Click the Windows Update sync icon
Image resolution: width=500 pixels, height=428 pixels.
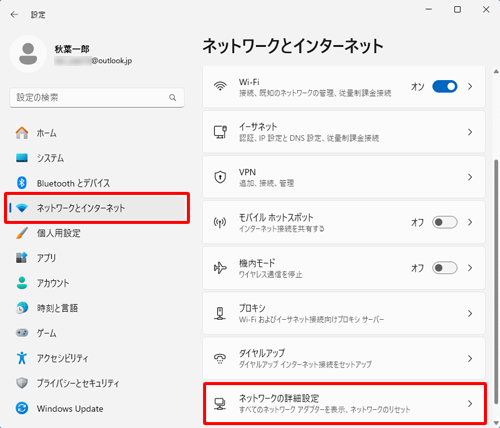click(22, 408)
